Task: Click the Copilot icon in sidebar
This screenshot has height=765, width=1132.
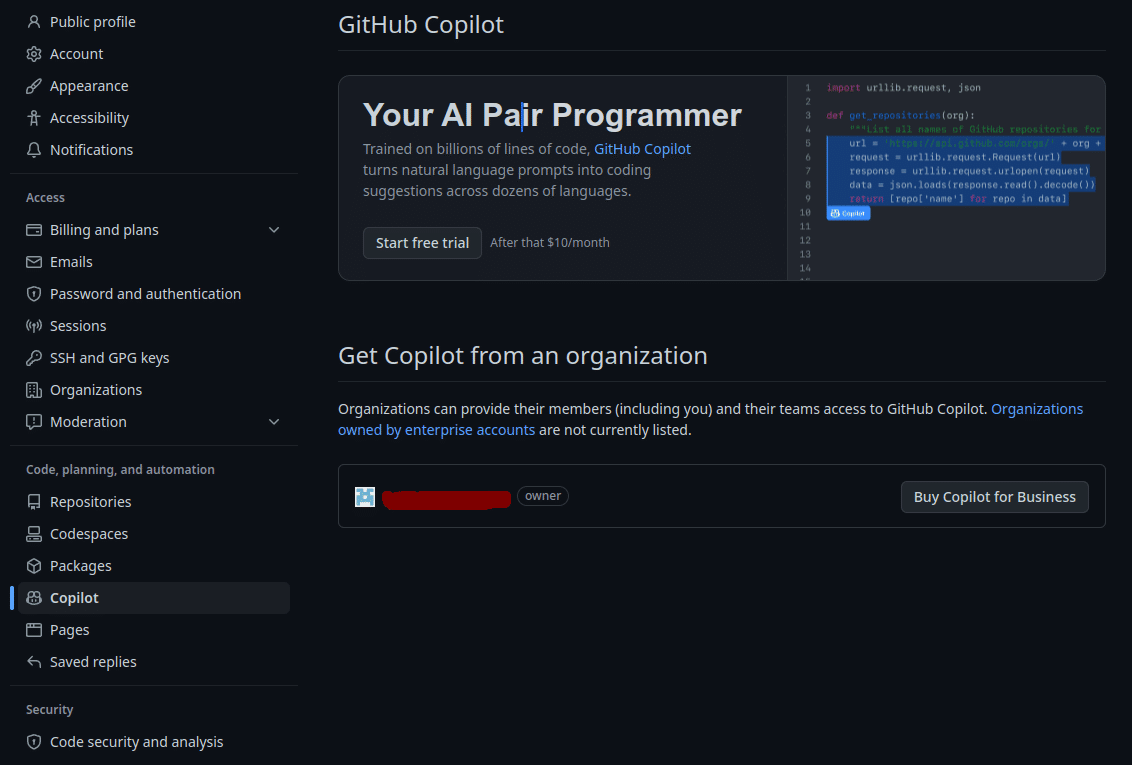Action: click(x=34, y=598)
